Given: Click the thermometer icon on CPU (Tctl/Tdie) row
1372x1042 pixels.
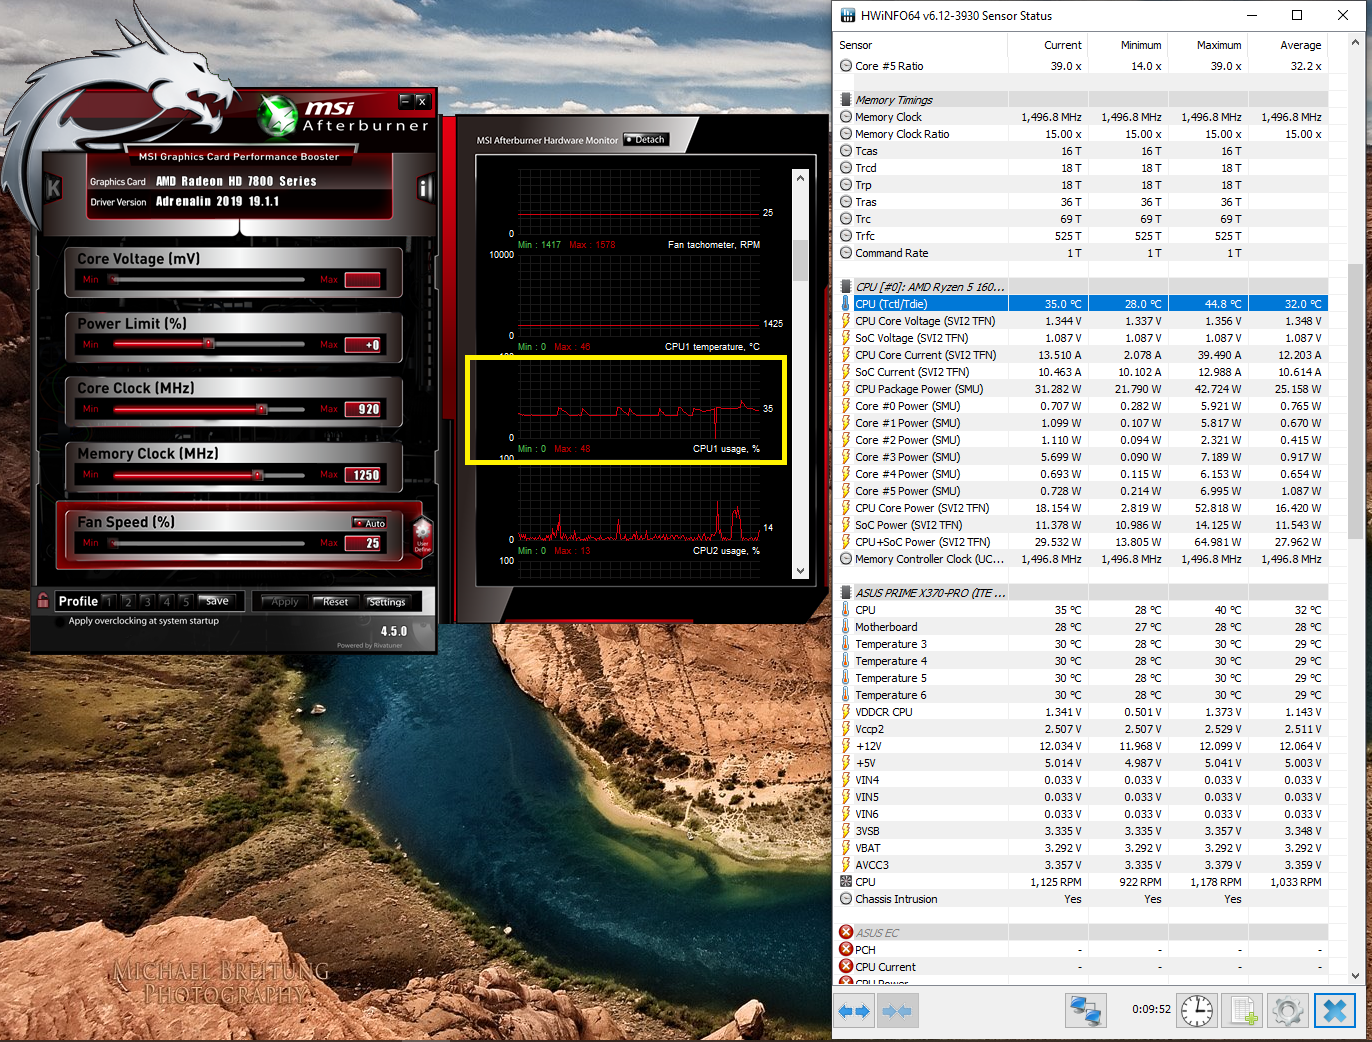Looking at the screenshot, I should click(846, 304).
